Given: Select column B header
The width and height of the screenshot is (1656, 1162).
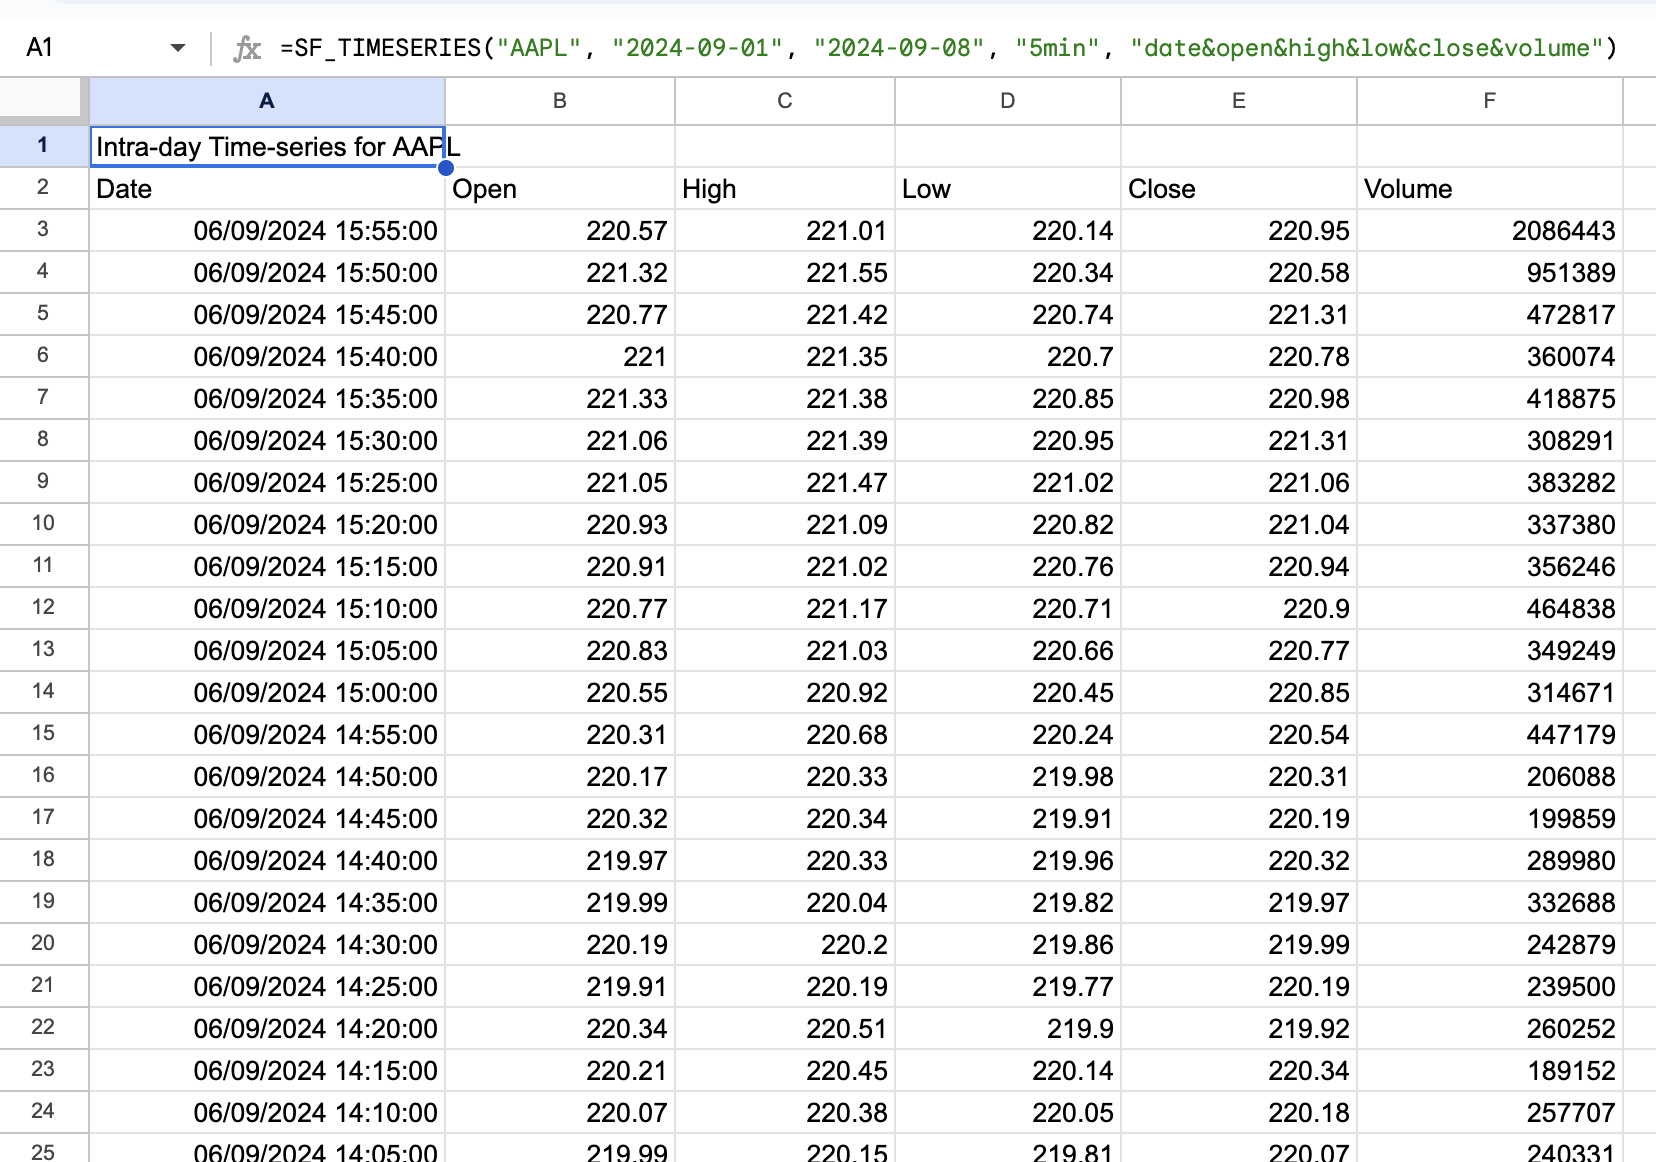Looking at the screenshot, I should [558, 100].
